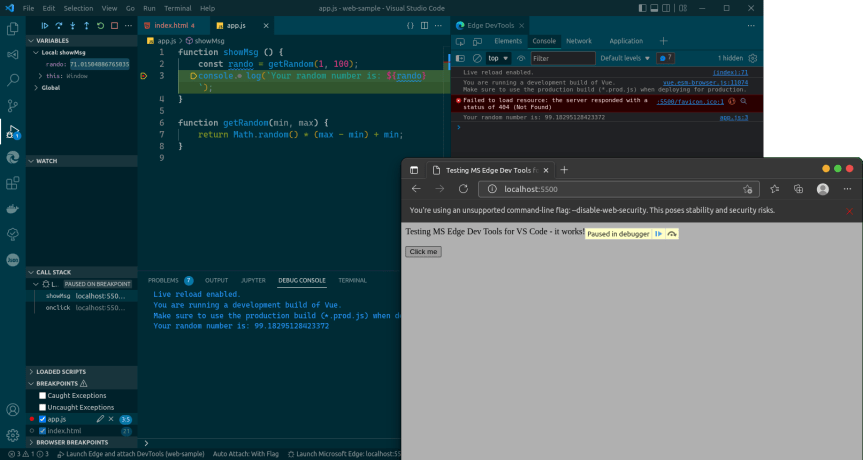Collapse the Local: showMsg scope
Screen dimensions: 863x460
81,52
